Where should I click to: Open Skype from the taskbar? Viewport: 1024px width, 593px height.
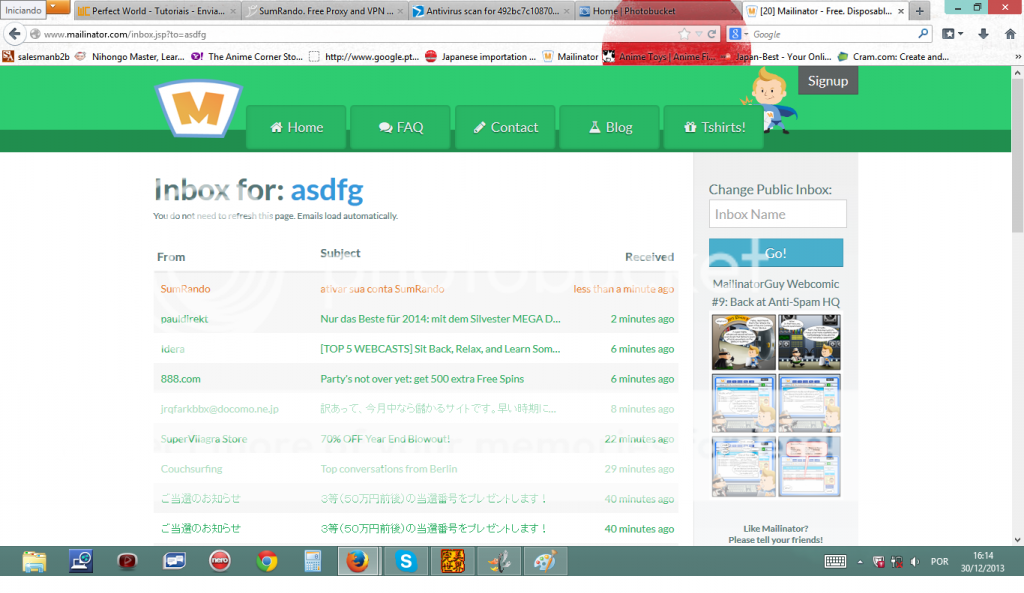coord(405,561)
